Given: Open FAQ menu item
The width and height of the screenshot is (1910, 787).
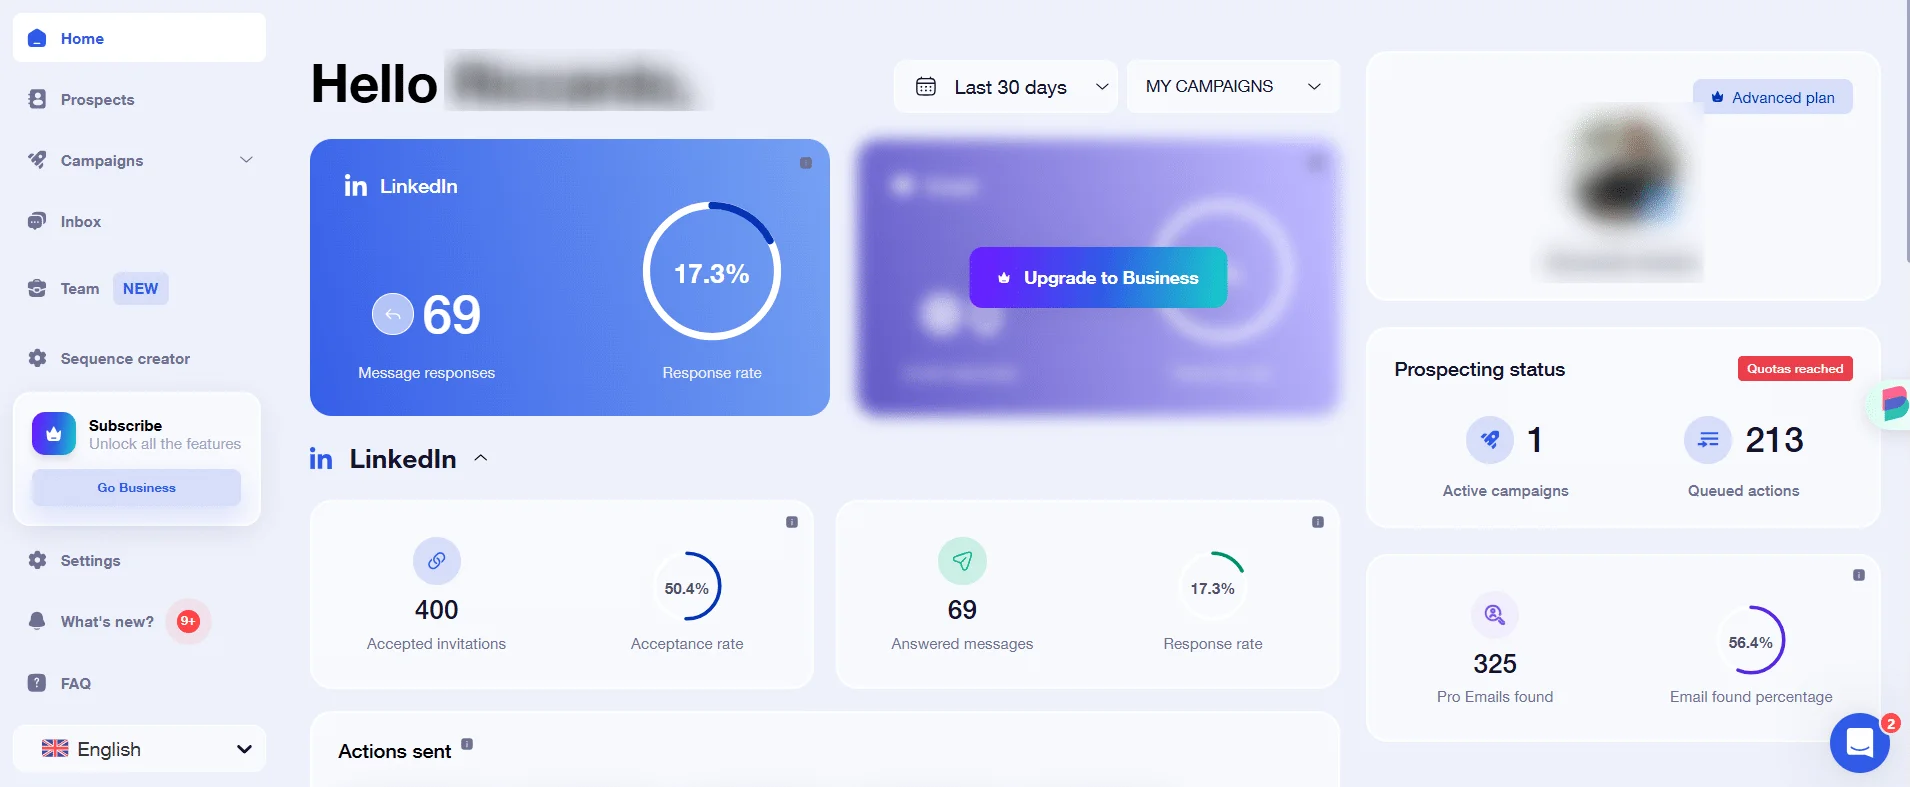Looking at the screenshot, I should coord(75,683).
